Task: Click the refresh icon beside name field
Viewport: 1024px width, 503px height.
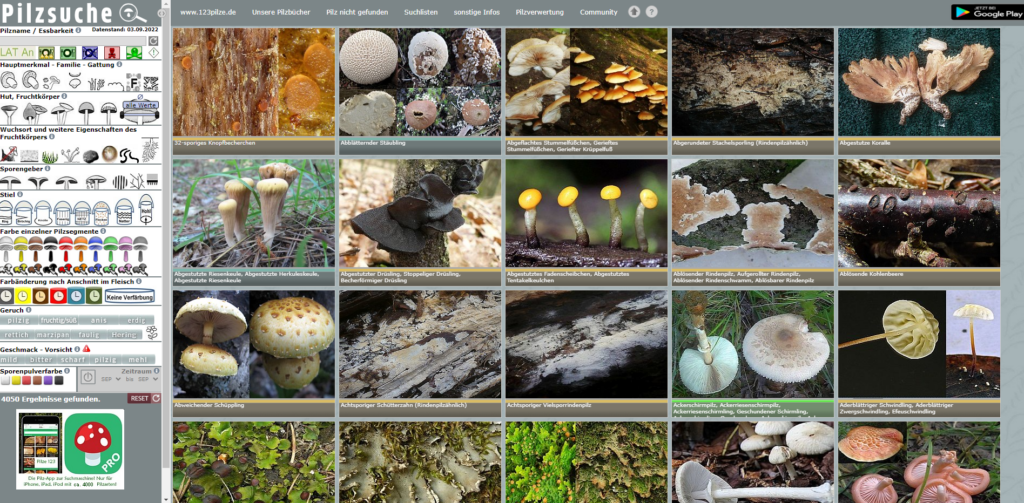Action: (x=153, y=40)
